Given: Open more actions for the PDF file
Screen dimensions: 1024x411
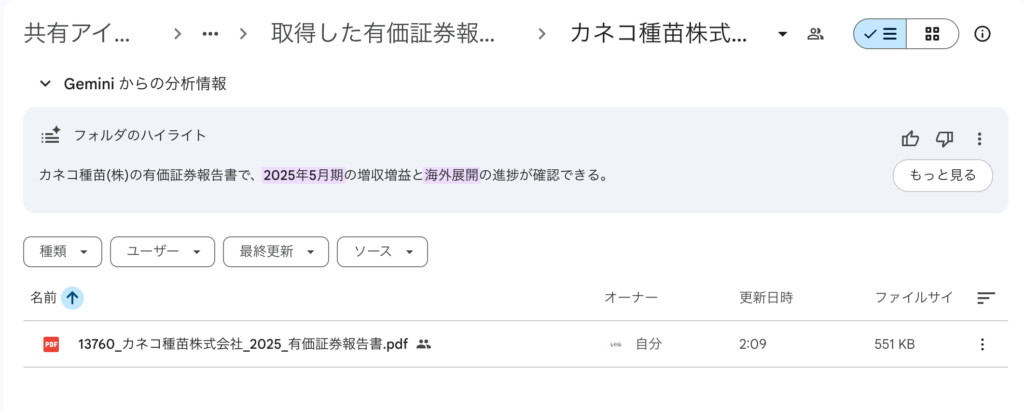Looking at the screenshot, I should [x=981, y=344].
